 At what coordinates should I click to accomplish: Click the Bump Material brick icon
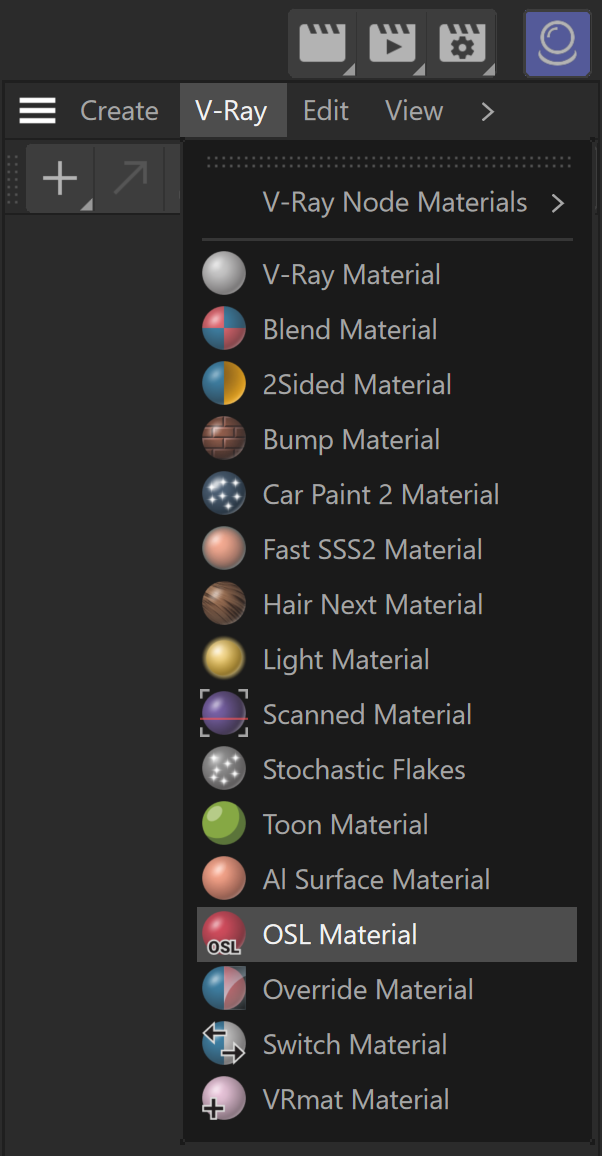(x=224, y=439)
